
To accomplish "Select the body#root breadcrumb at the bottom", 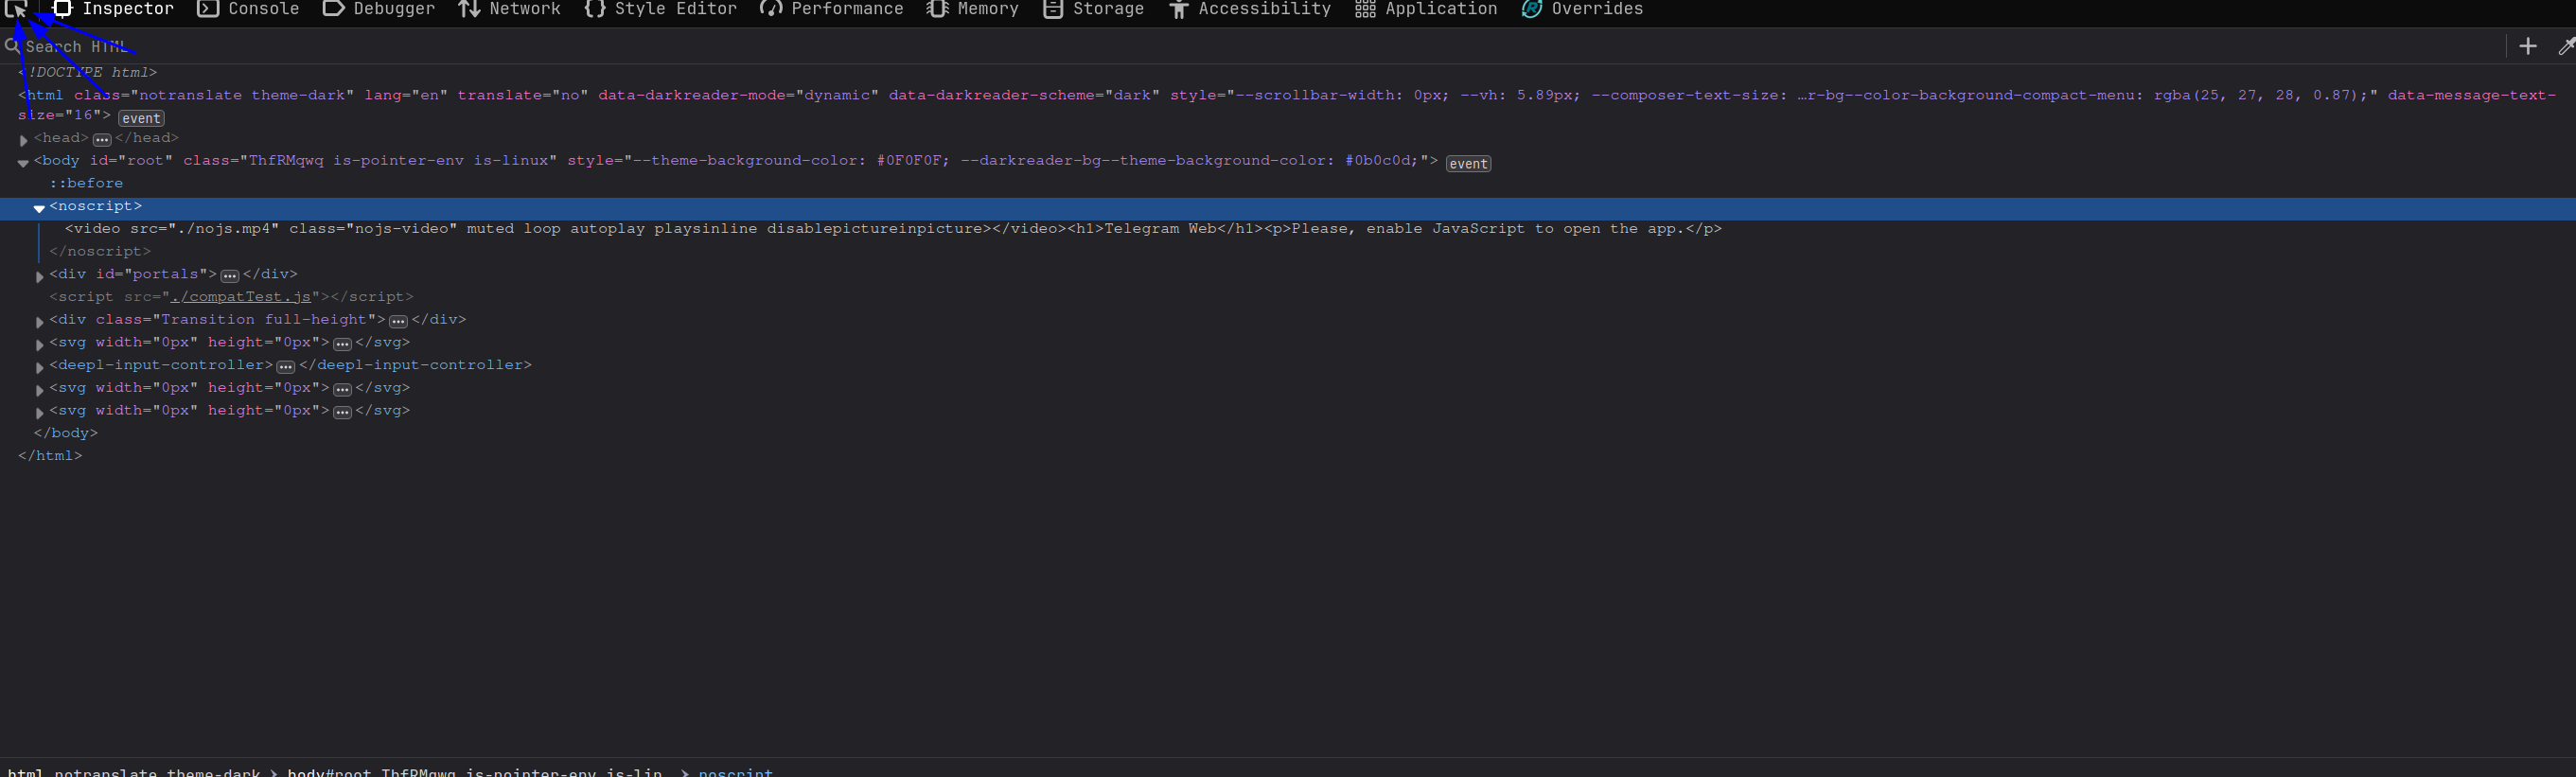I will (474, 771).
